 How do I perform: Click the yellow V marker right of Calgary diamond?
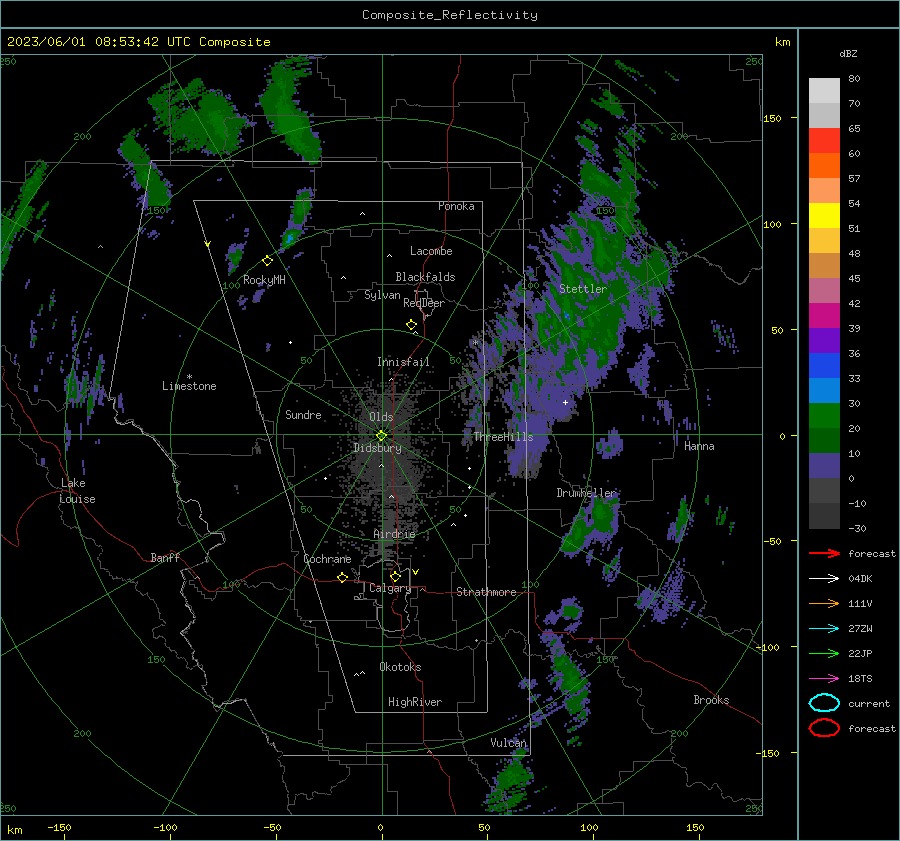[416, 572]
